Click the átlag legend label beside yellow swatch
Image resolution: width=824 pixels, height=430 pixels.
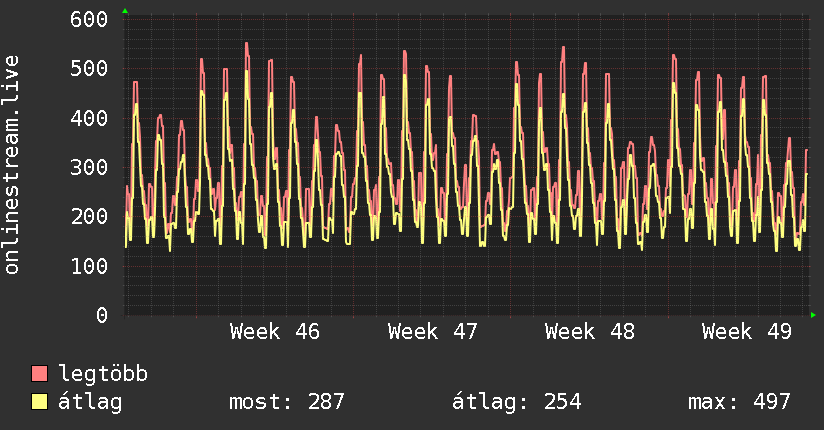coord(90,402)
